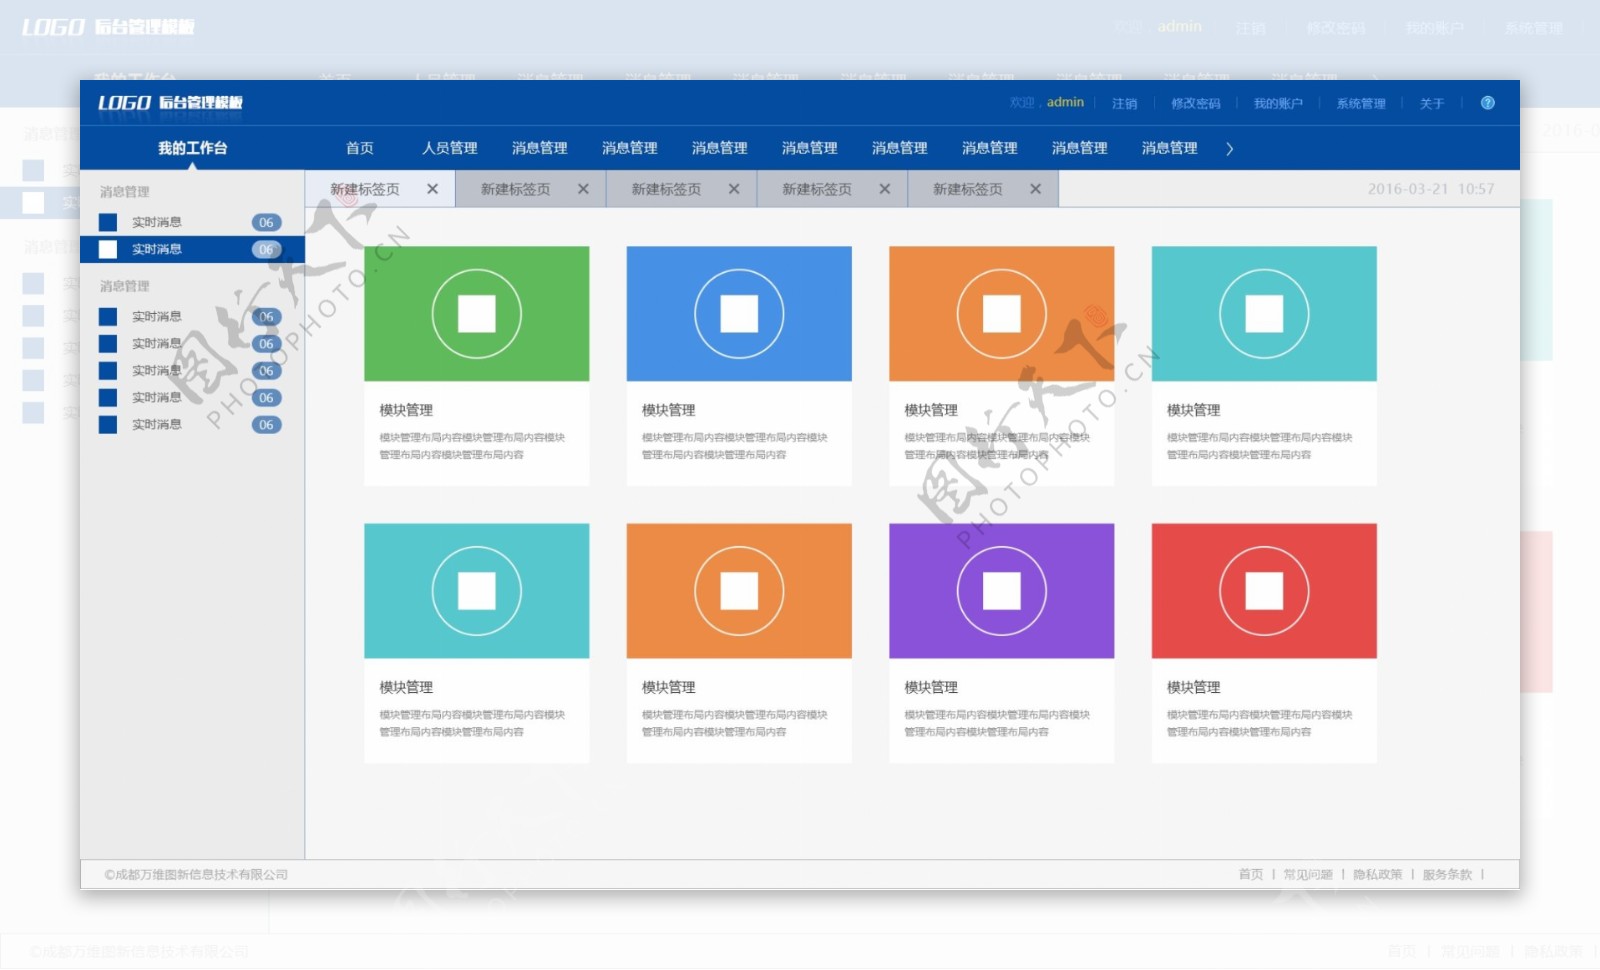Open 人员管理 navigation item
This screenshot has width=1600, height=970.
pyautogui.click(x=450, y=148)
